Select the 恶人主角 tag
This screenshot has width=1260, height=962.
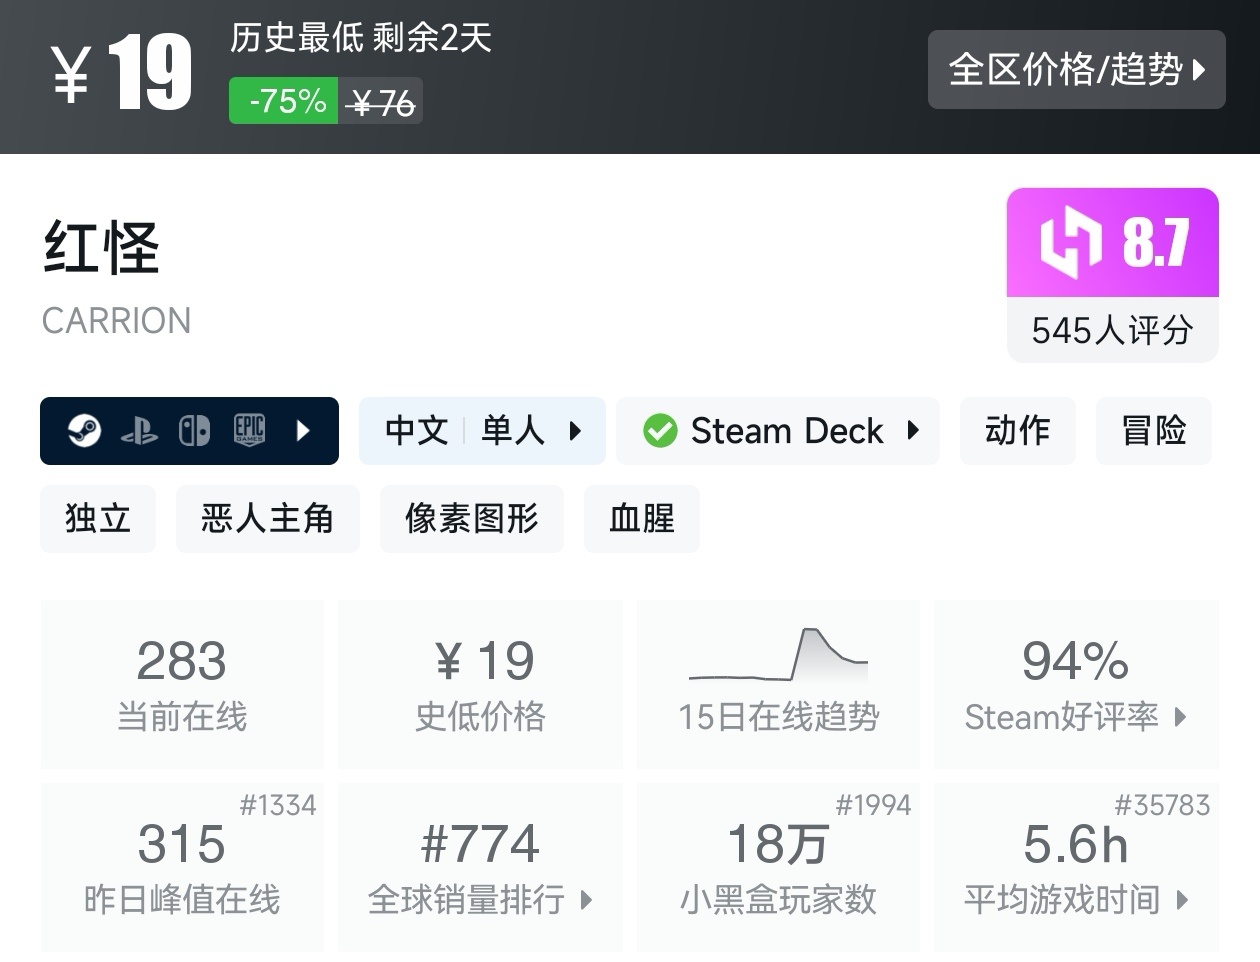click(x=267, y=519)
